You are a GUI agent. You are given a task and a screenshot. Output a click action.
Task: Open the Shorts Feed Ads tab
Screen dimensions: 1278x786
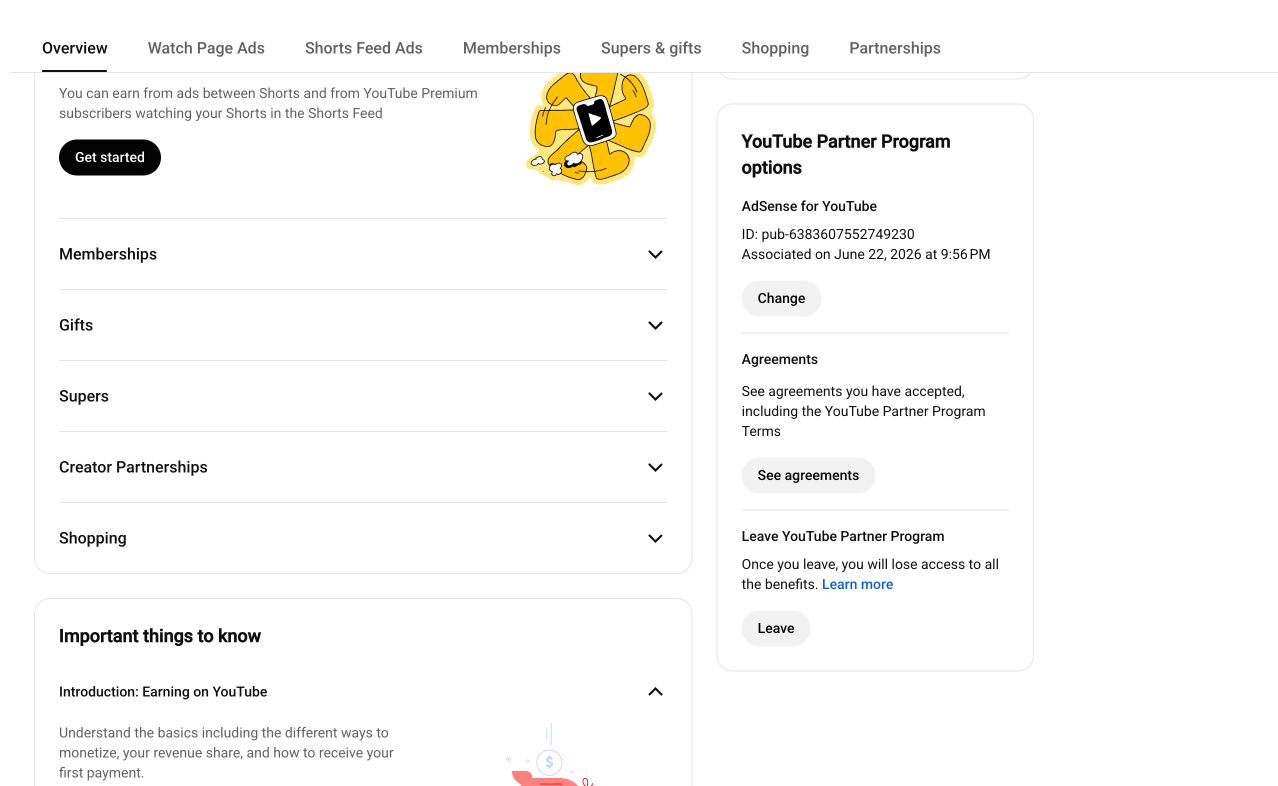(x=364, y=48)
